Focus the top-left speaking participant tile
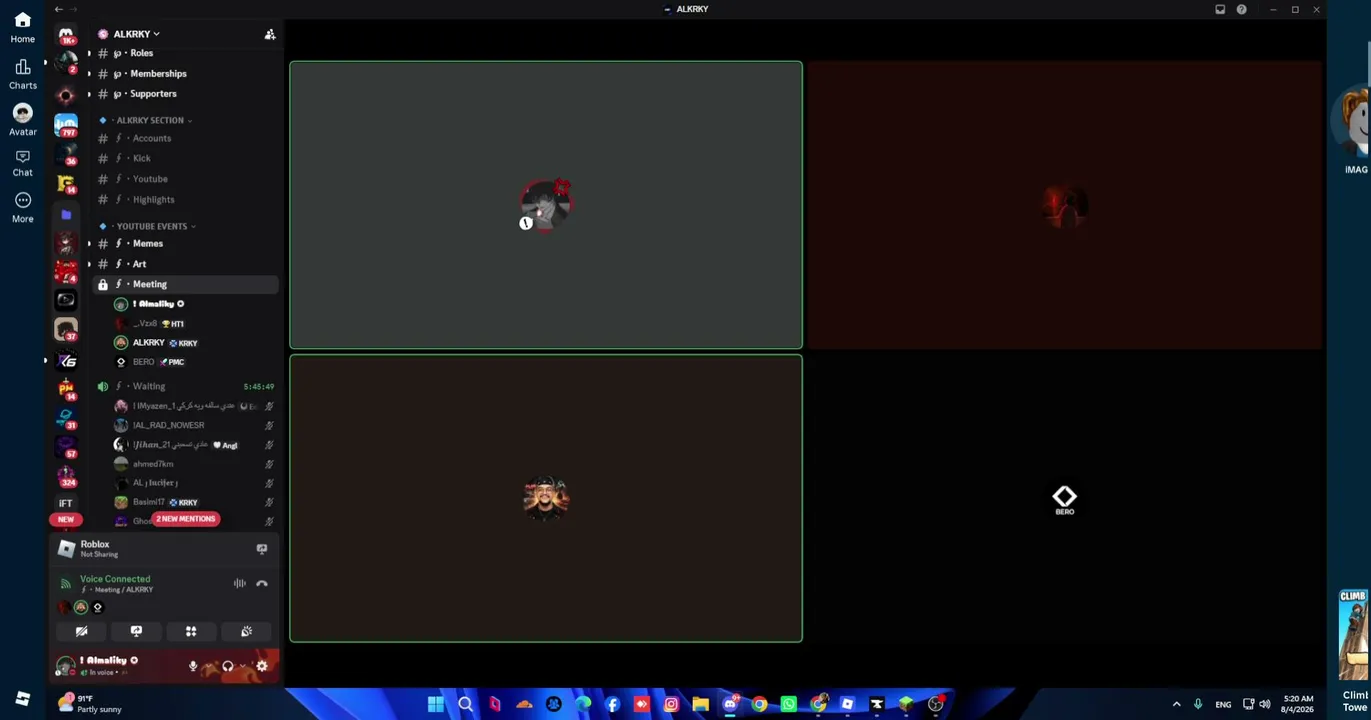Image resolution: width=1371 pixels, height=720 pixels. click(x=546, y=205)
